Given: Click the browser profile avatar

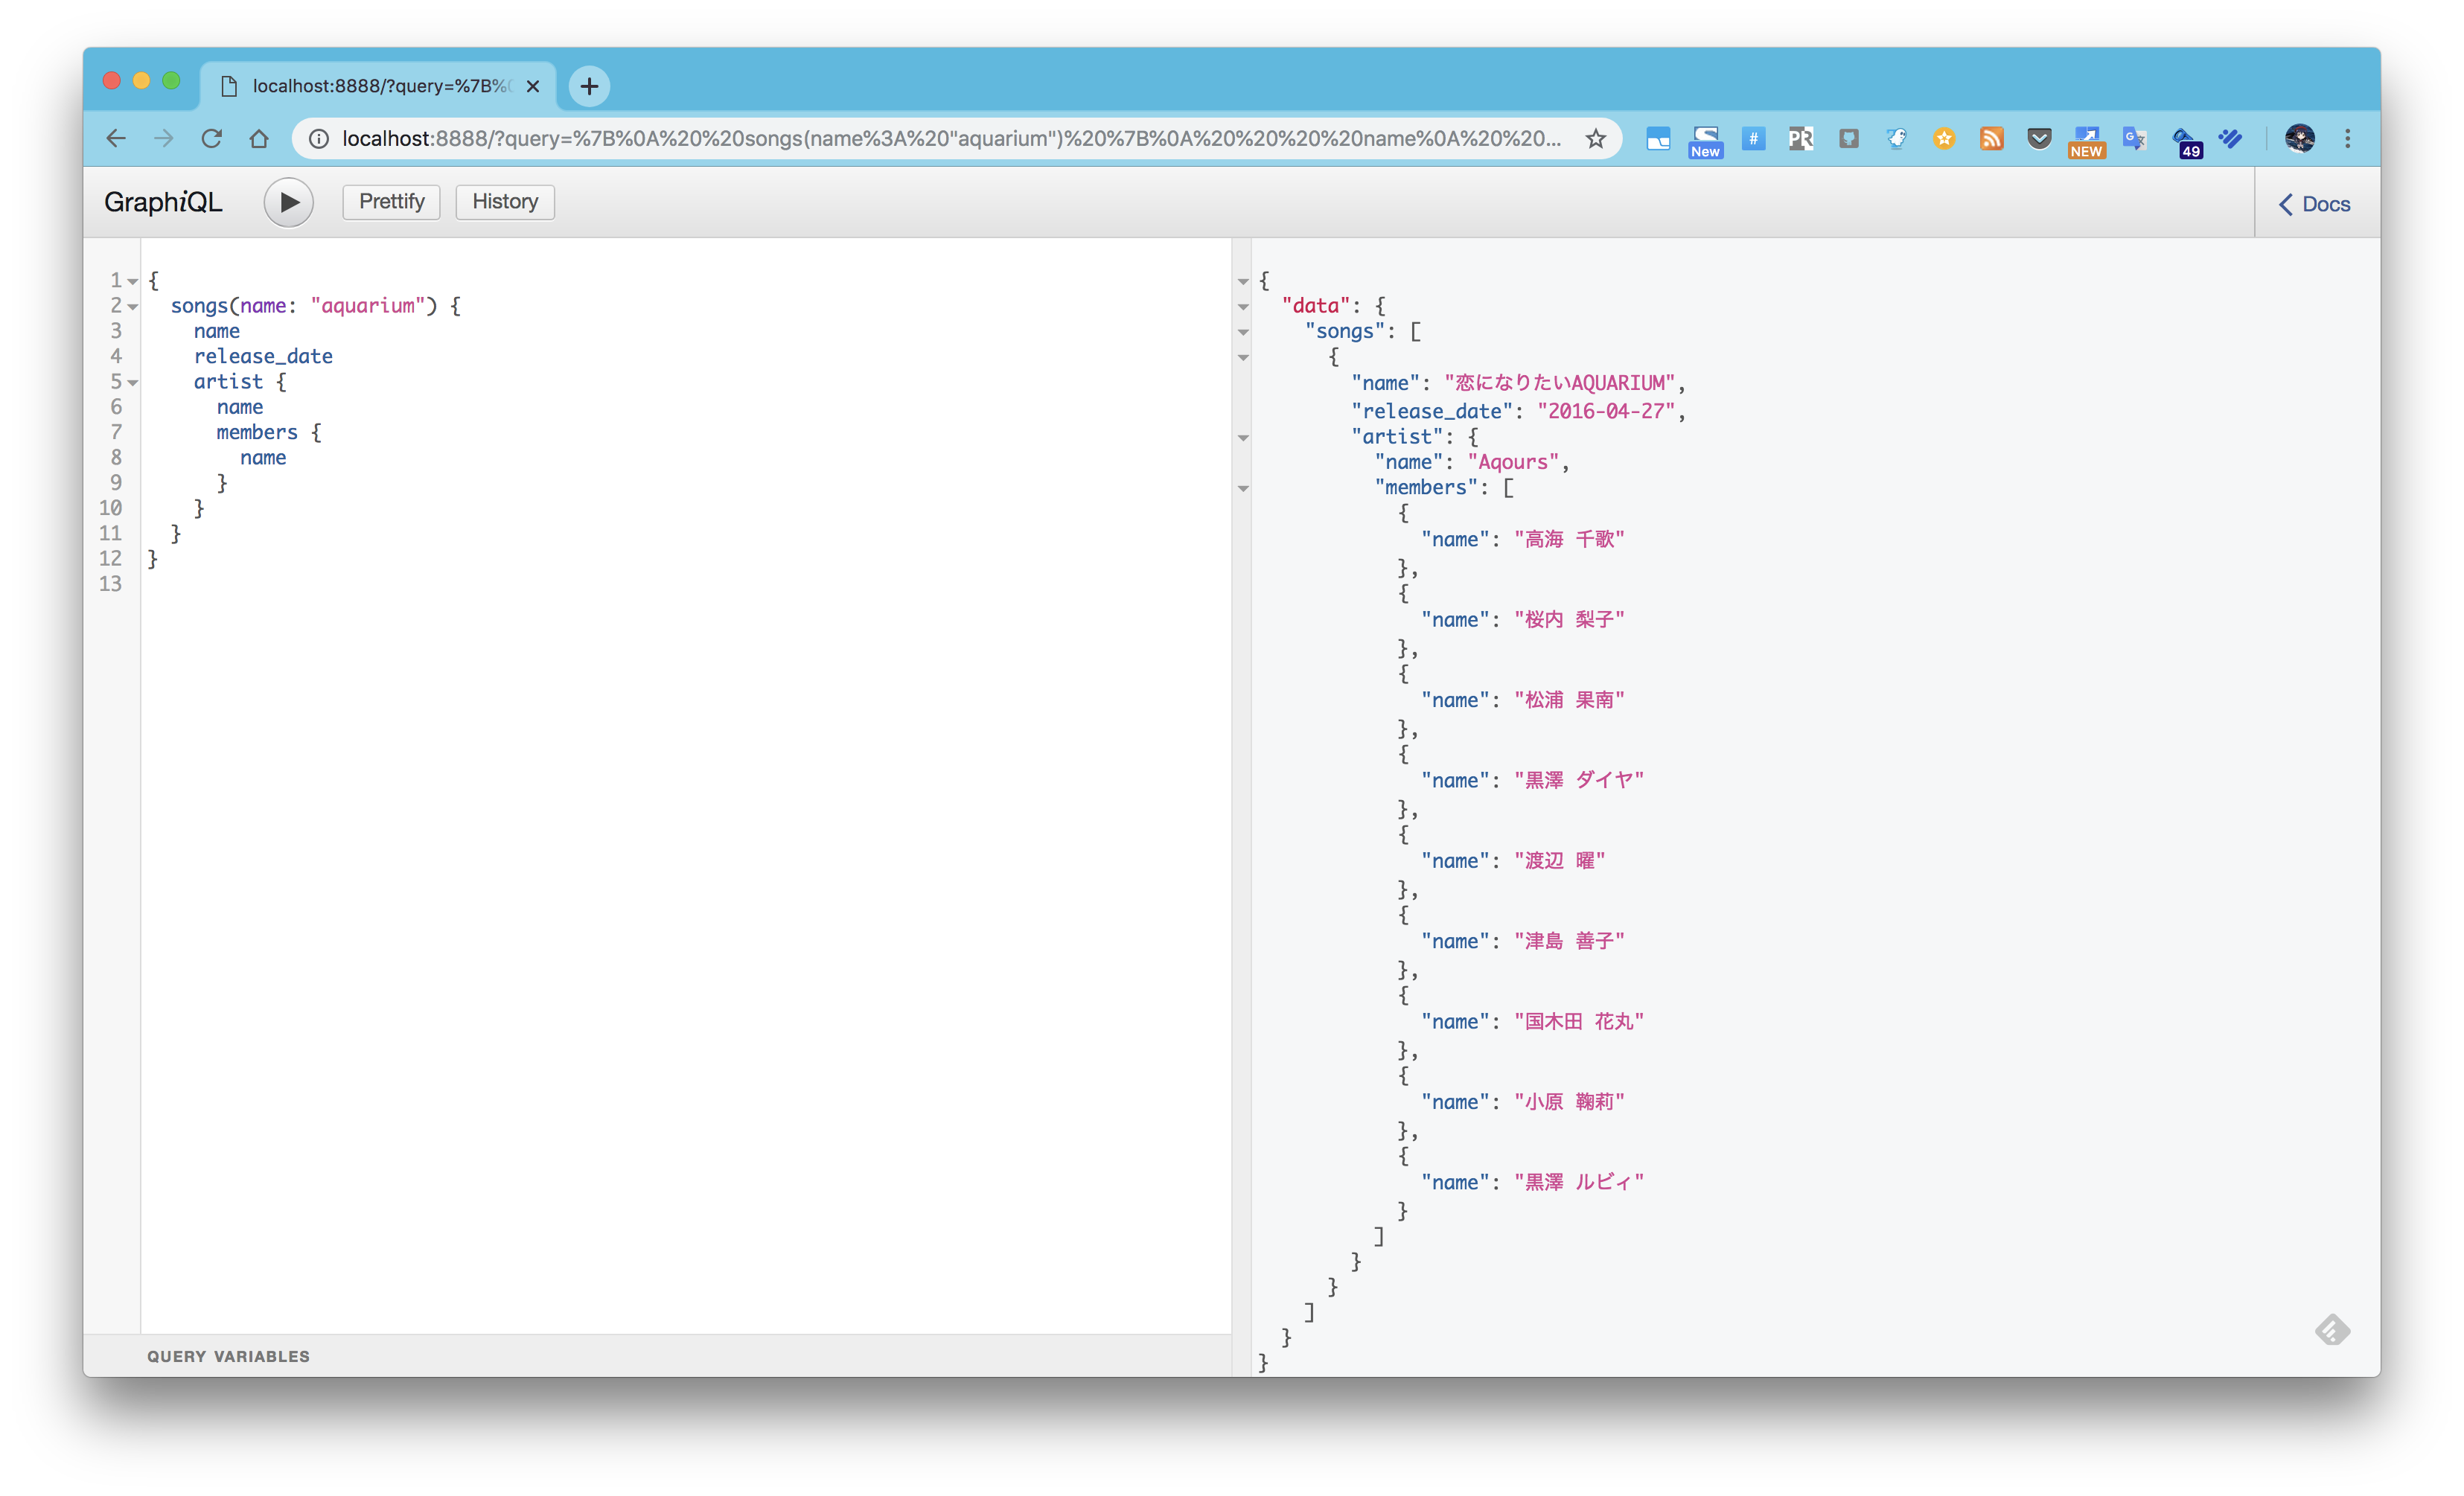Looking at the screenshot, I should (2300, 139).
